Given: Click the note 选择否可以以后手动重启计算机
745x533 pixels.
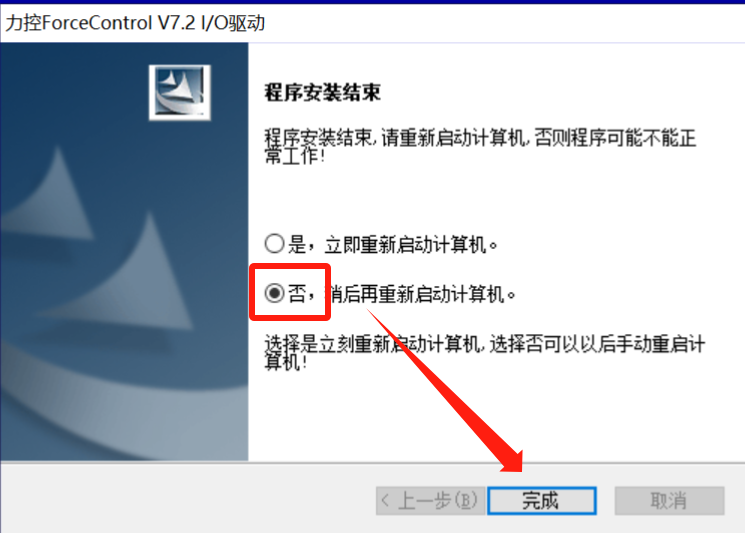Looking at the screenshot, I should (x=485, y=352).
